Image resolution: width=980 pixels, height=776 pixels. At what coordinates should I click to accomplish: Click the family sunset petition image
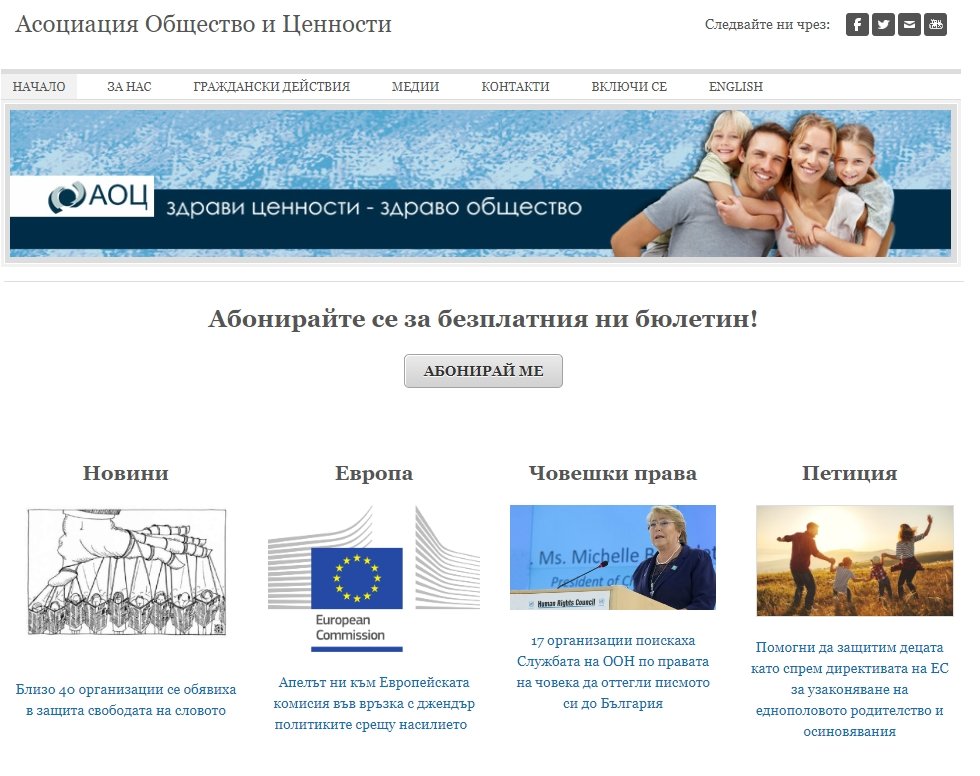click(x=854, y=560)
